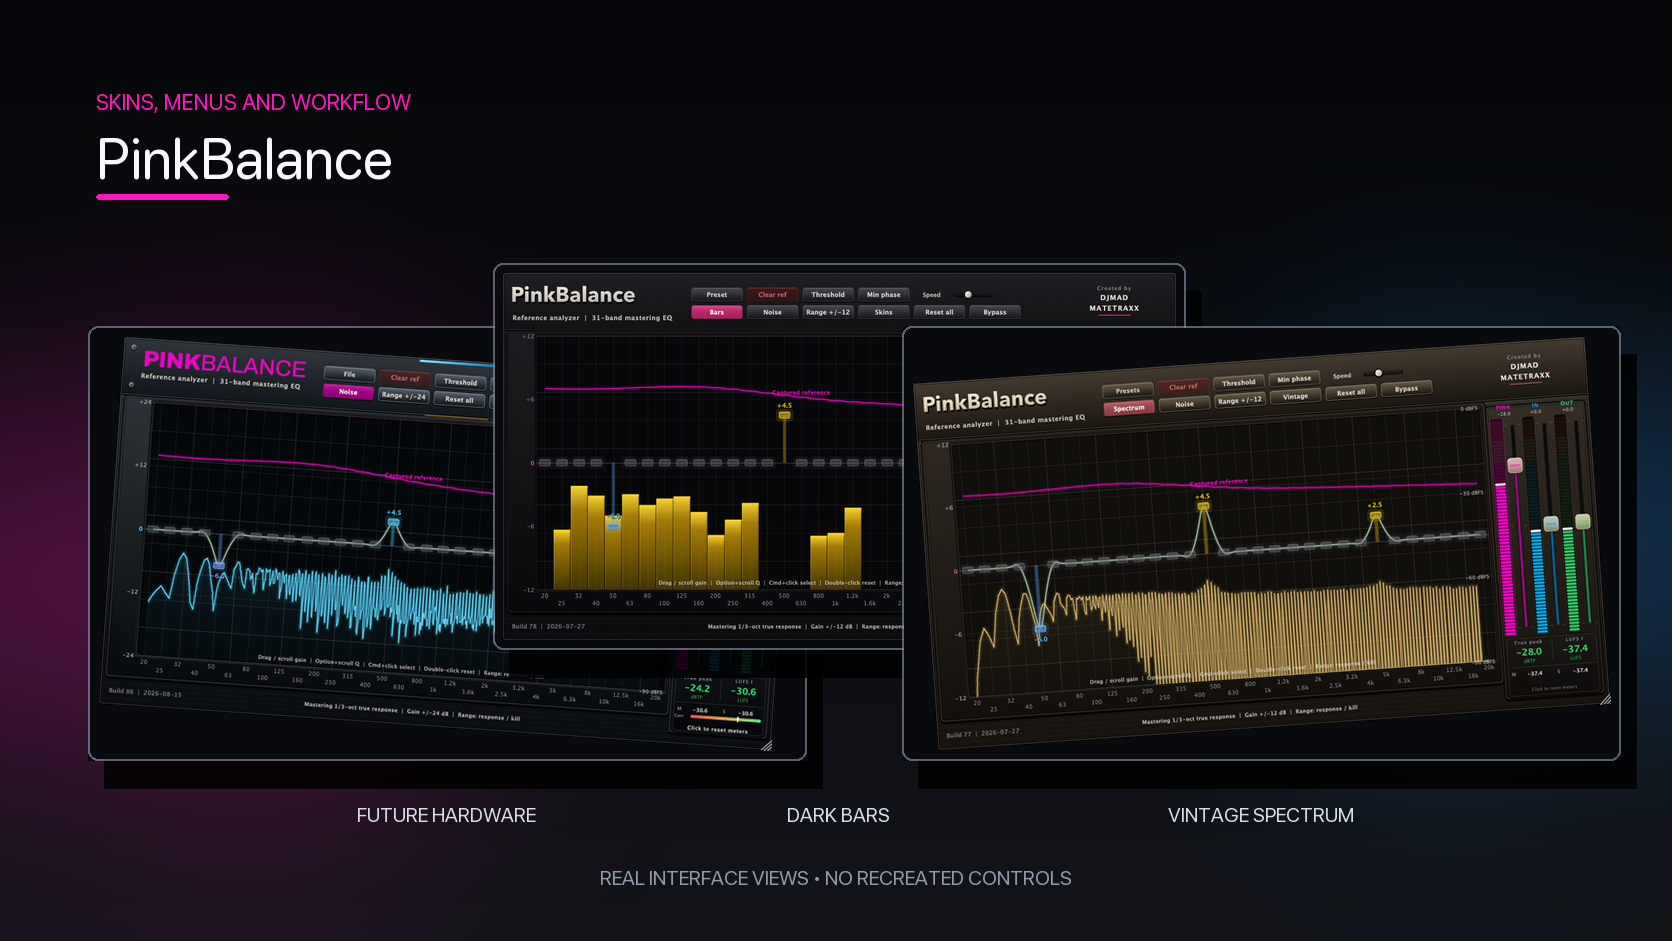
Task: Open Range +/-12 selector in Dark Bars skin
Action: (x=828, y=312)
